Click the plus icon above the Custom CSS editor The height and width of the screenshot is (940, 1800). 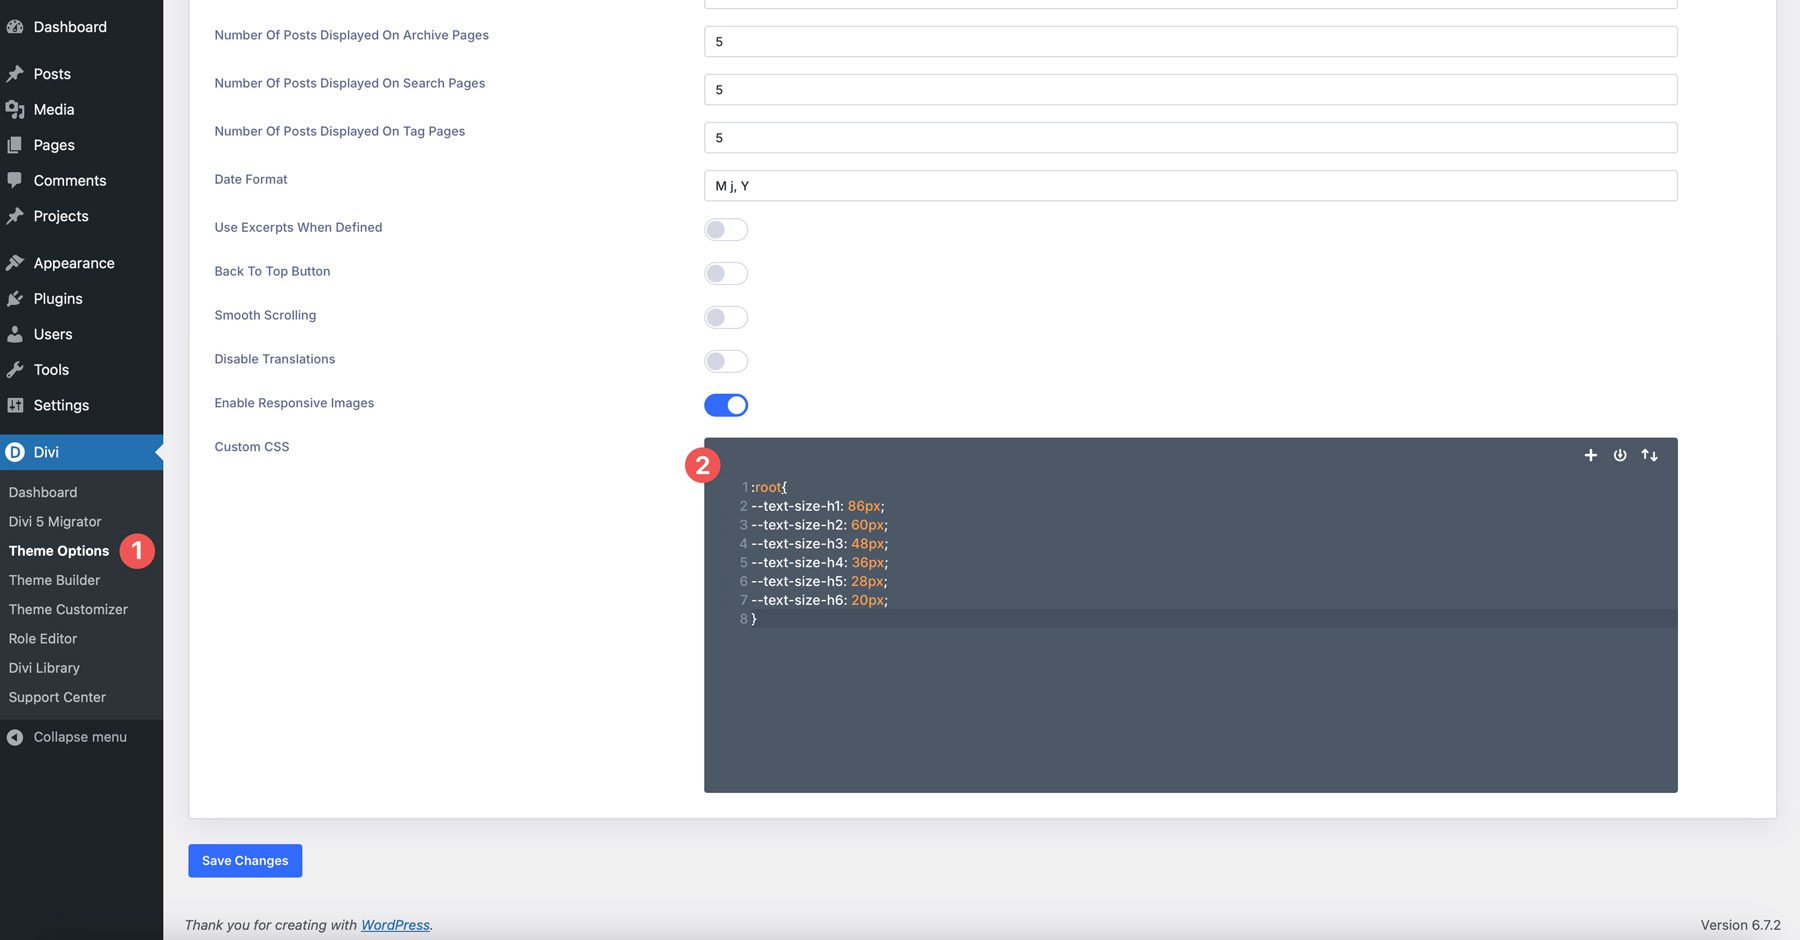pyautogui.click(x=1590, y=455)
